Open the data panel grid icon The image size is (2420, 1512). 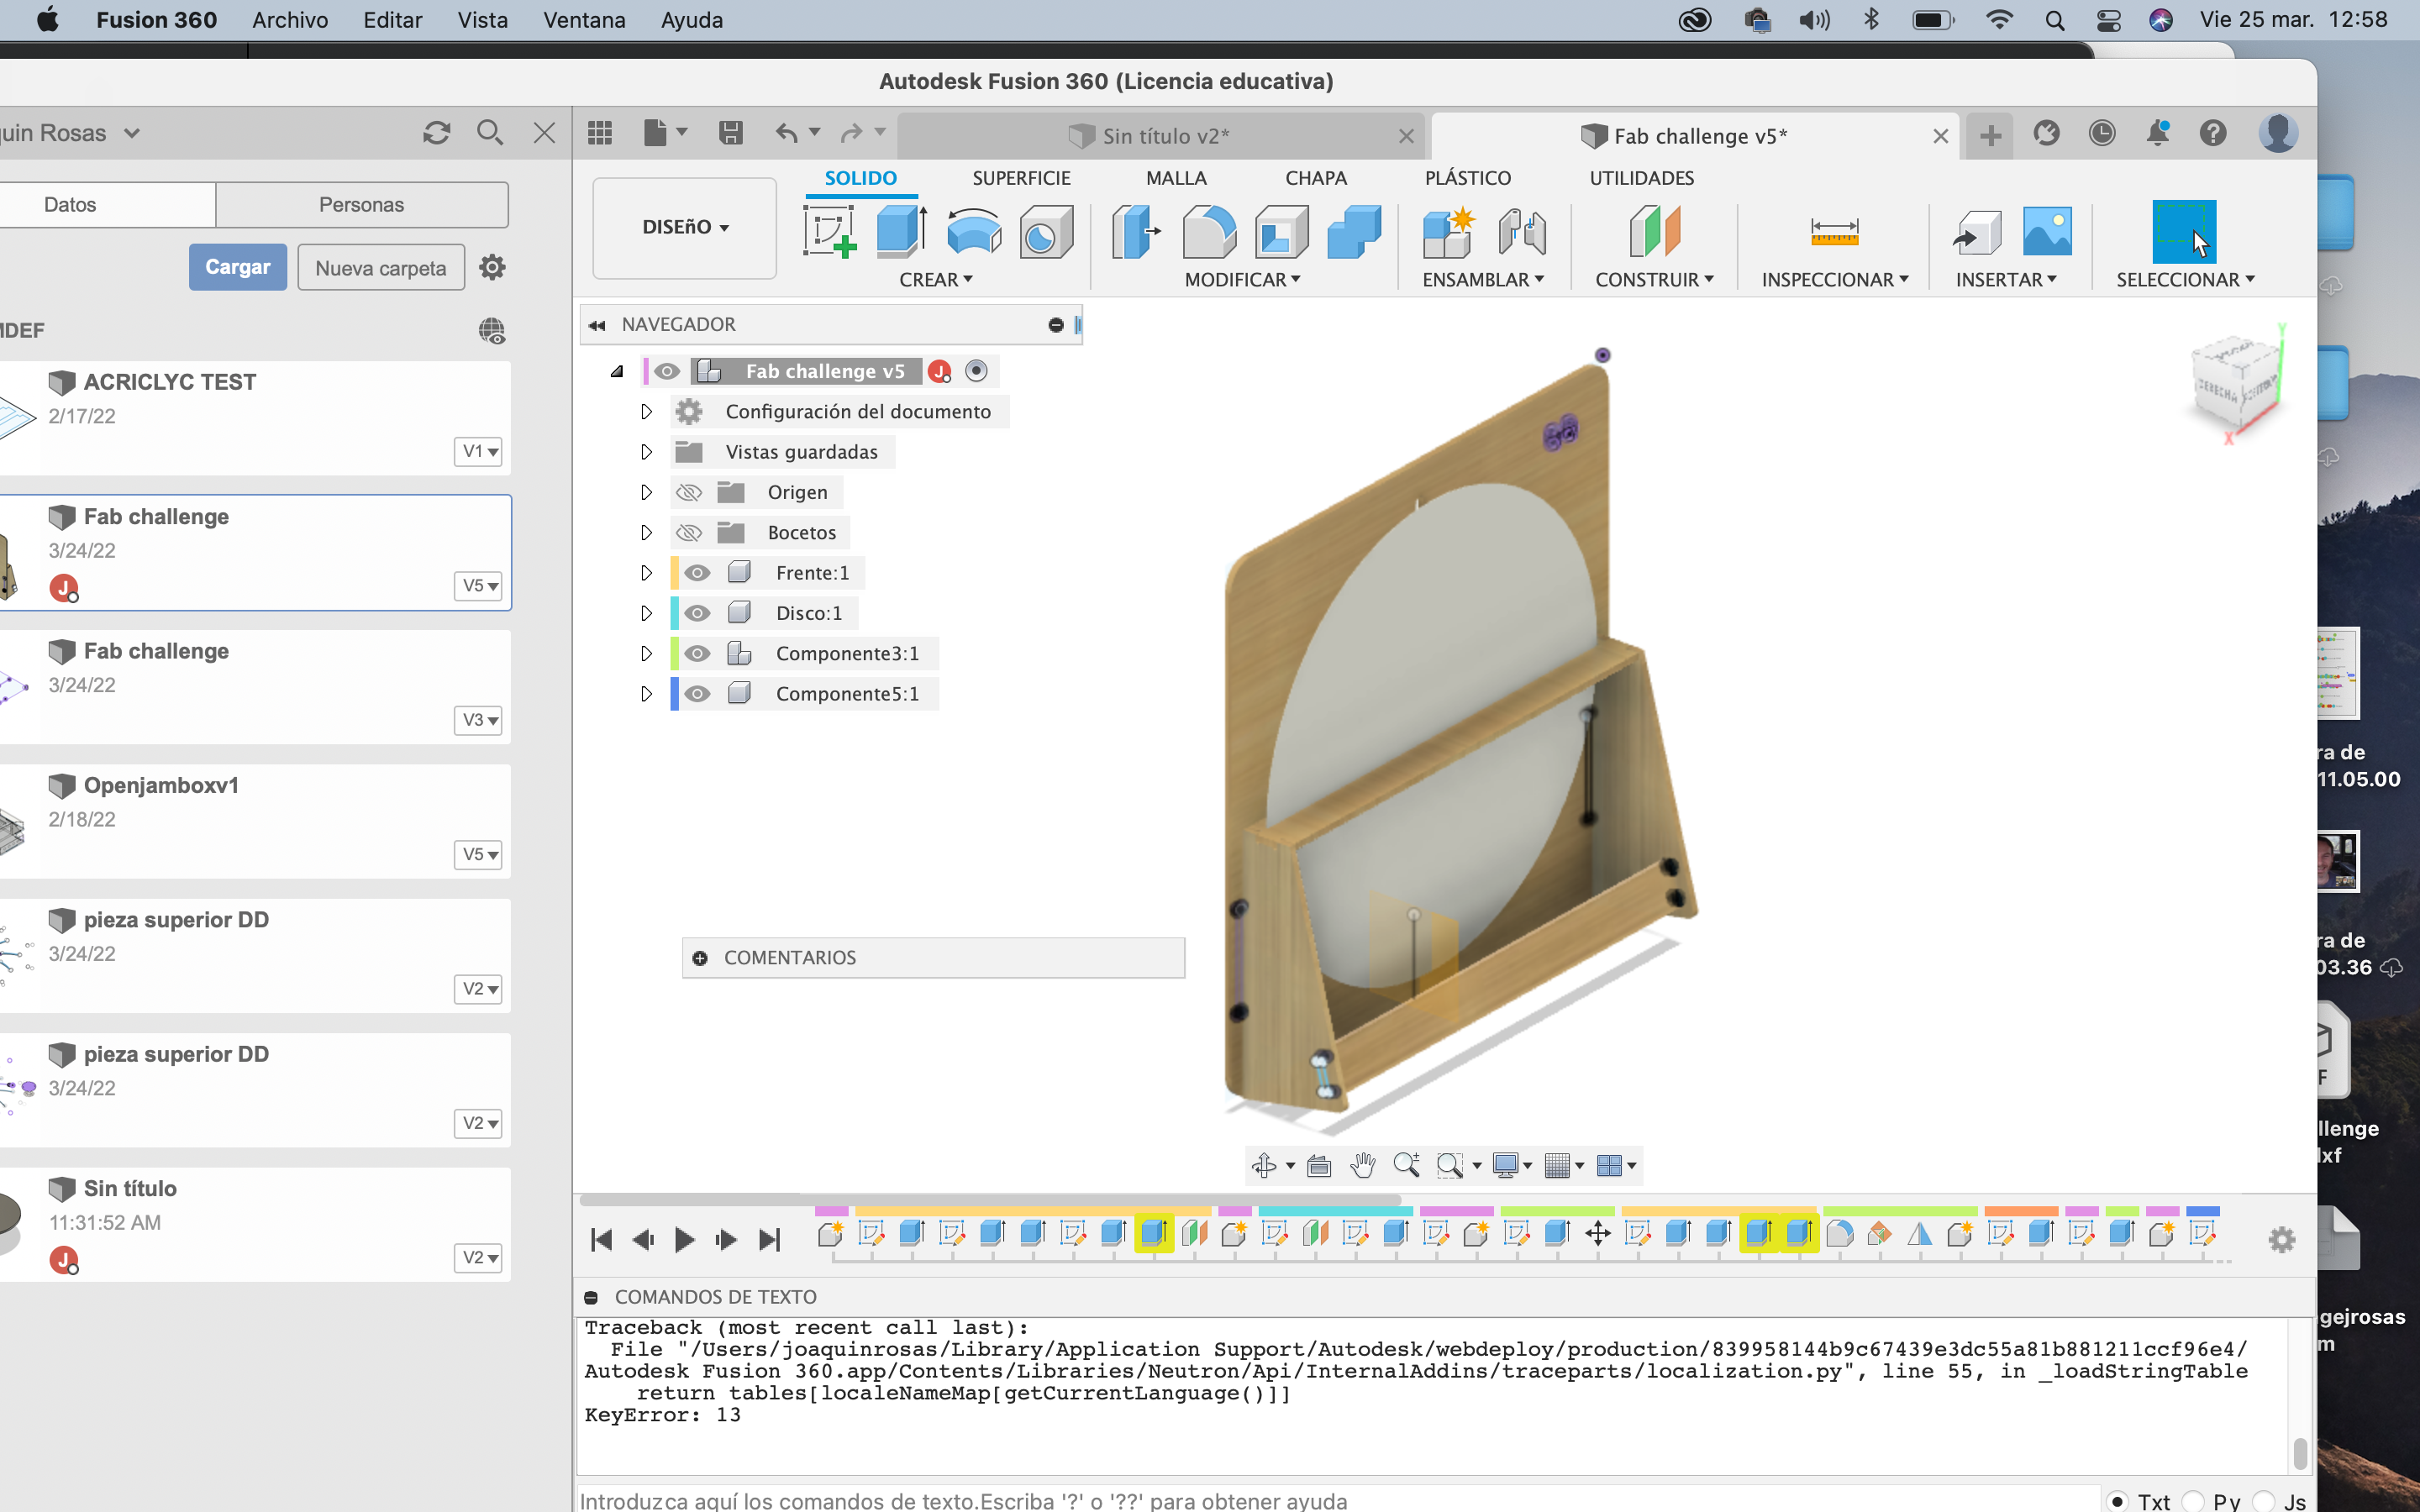click(600, 133)
